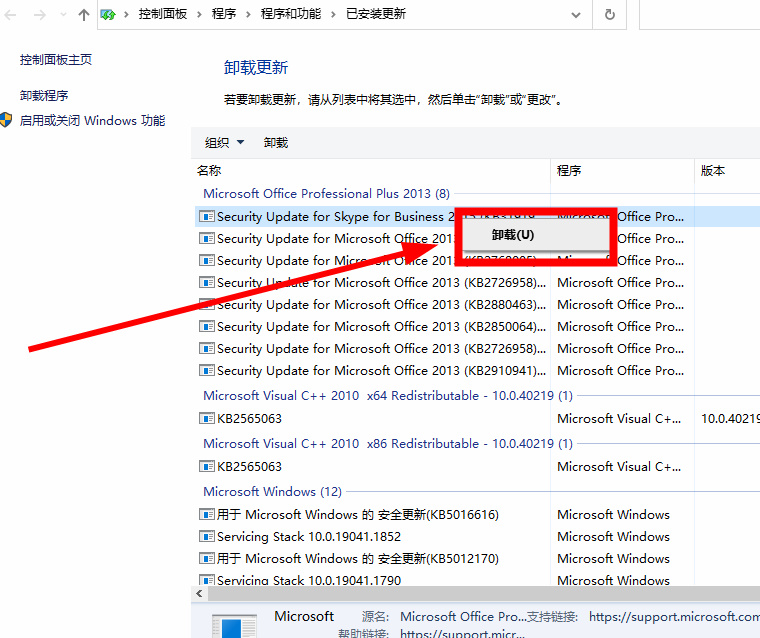Open the address bar history dropdown
Image resolution: width=760 pixels, height=638 pixels.
575,15
